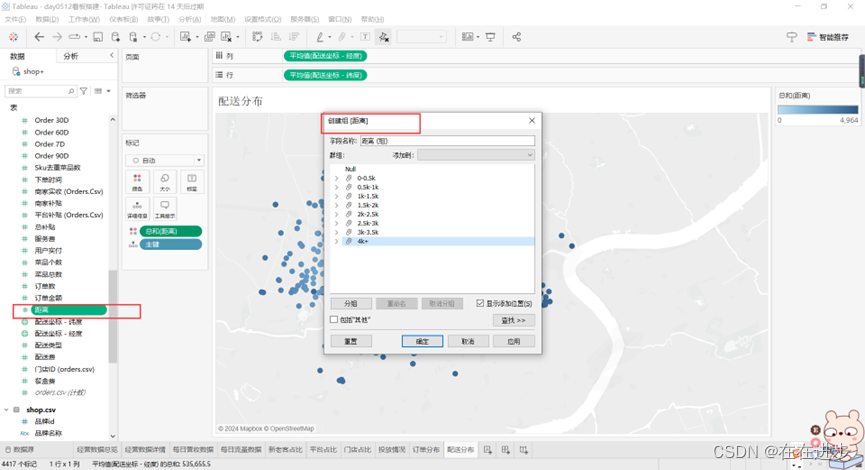Click the highlight pen icon in toolbar

click(x=320, y=37)
